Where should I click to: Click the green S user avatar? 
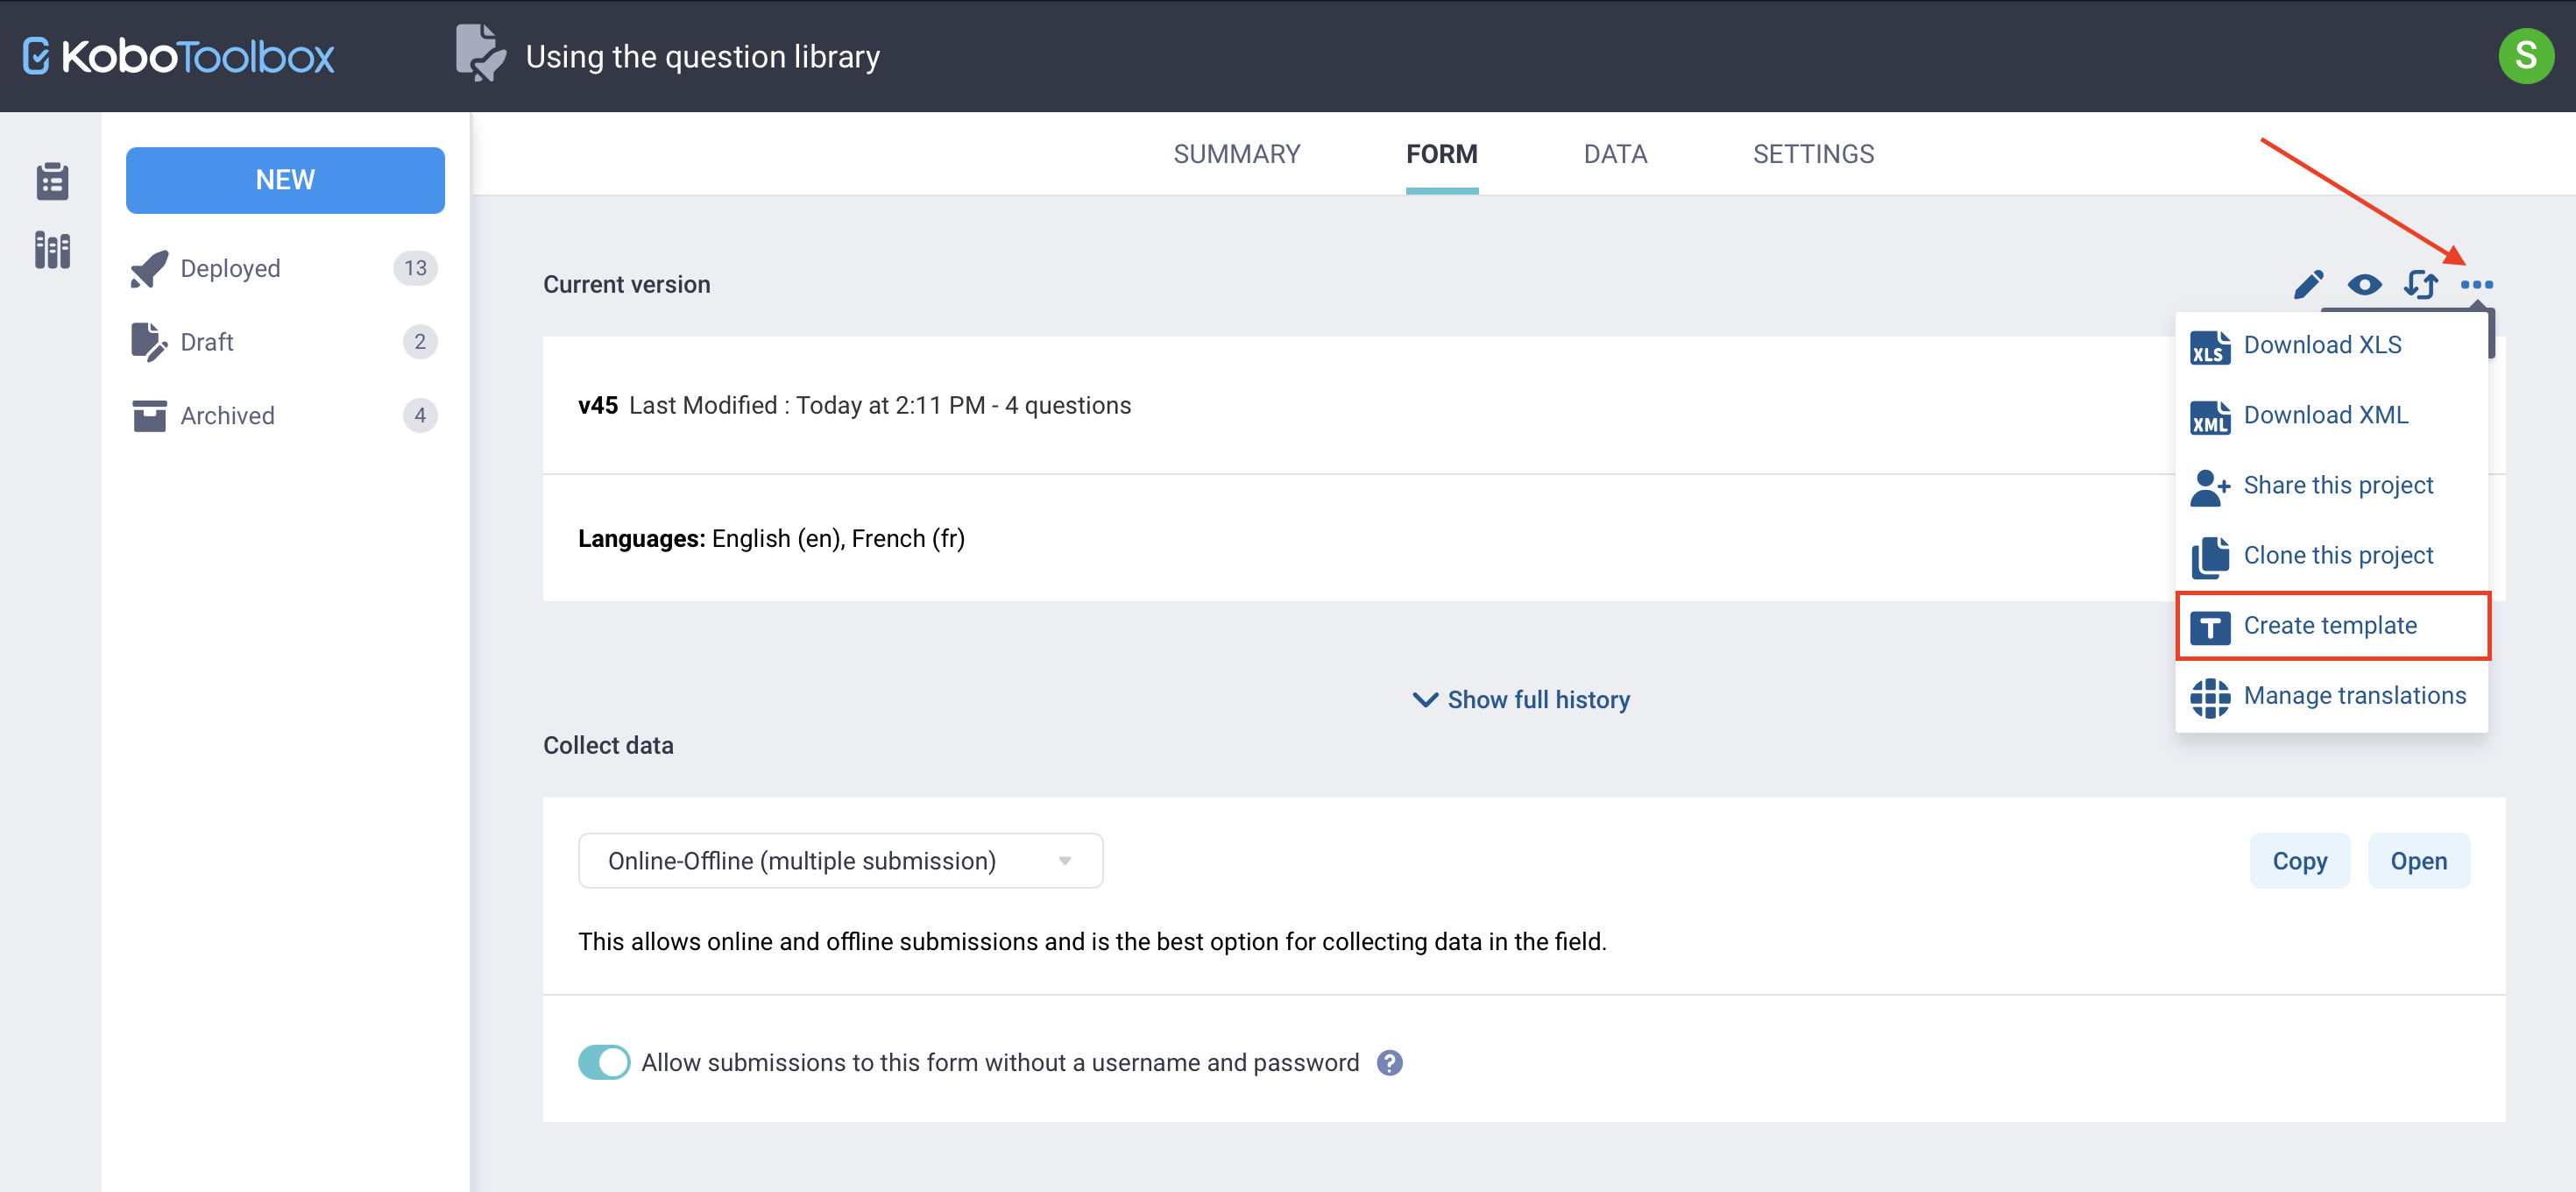click(2525, 56)
